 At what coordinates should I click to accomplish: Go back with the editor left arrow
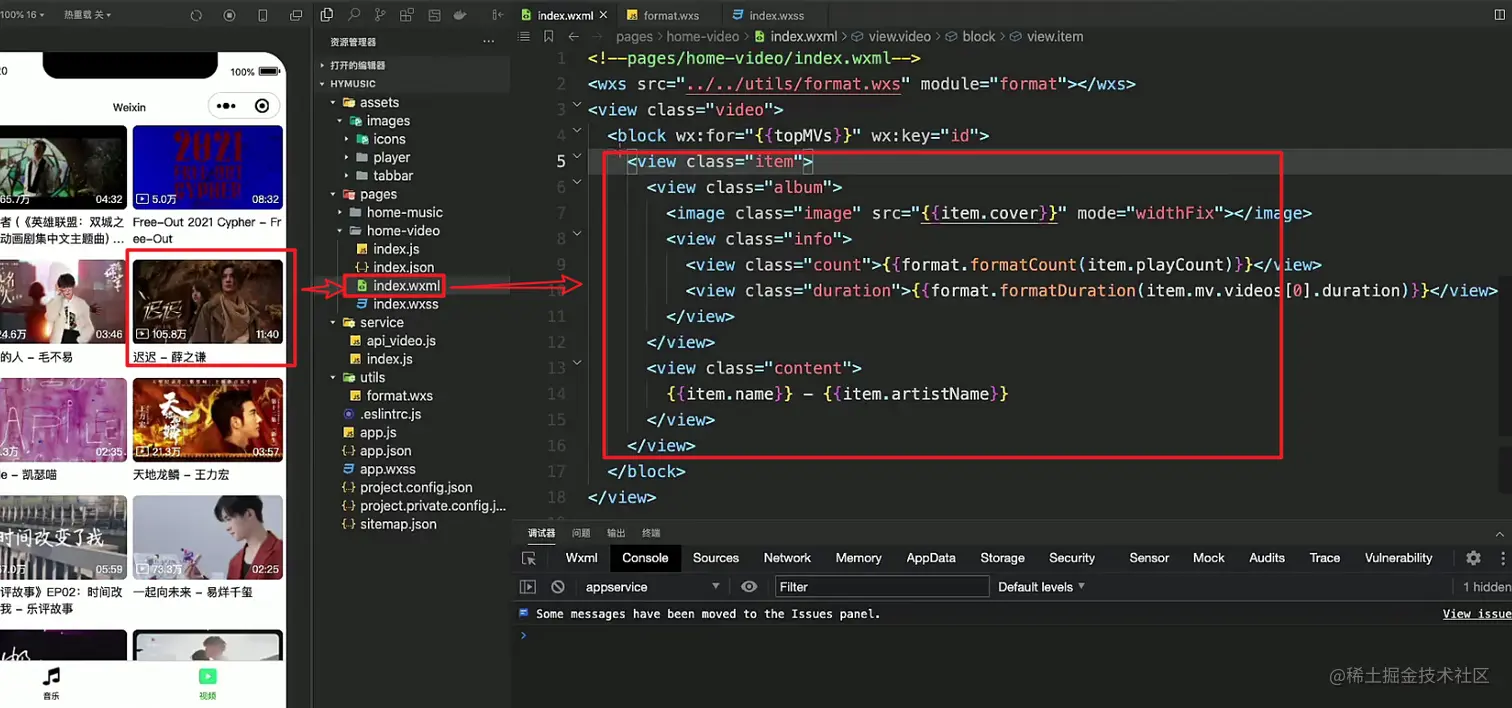[574, 36]
